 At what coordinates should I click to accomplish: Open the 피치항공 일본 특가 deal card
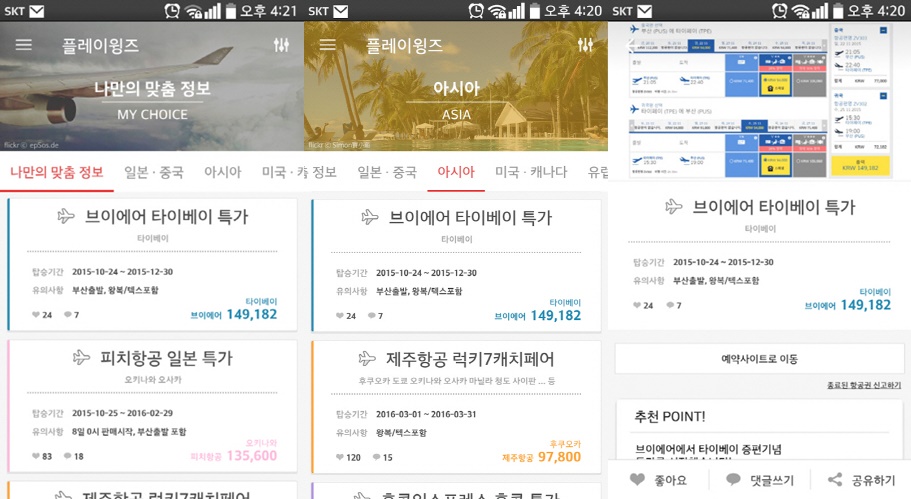pos(153,406)
